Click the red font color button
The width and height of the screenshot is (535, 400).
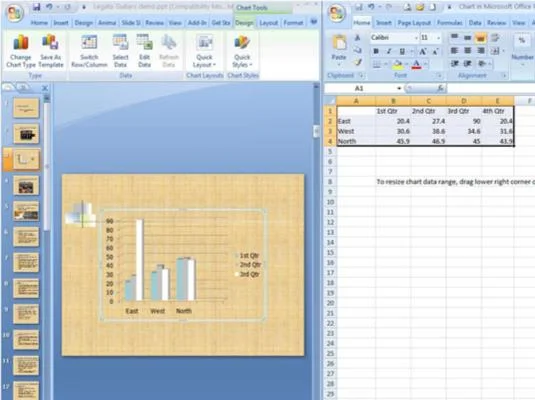click(x=416, y=64)
